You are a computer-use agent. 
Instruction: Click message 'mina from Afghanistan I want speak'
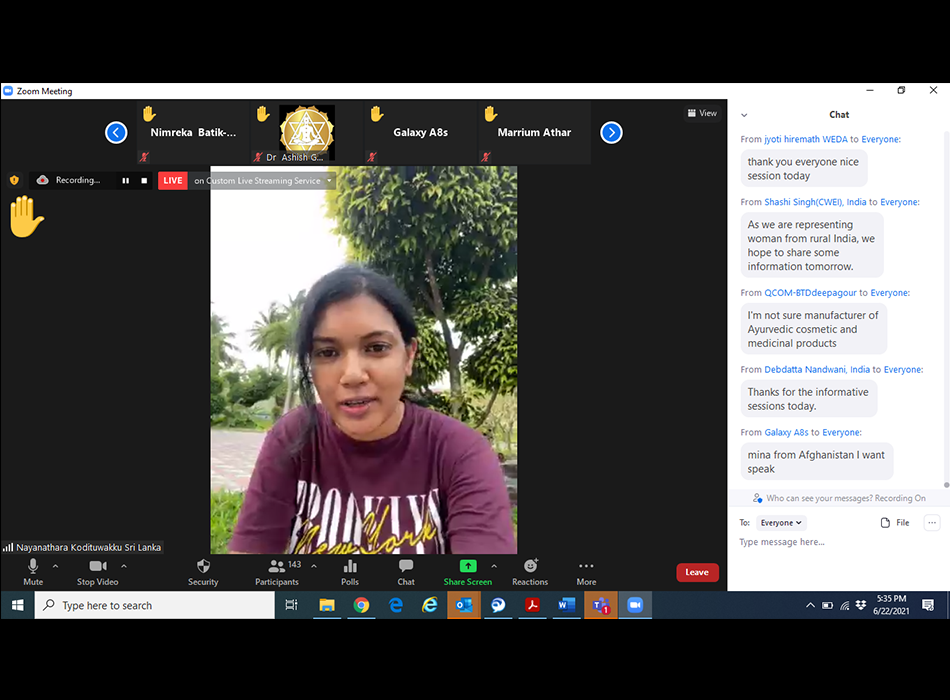click(x=816, y=462)
